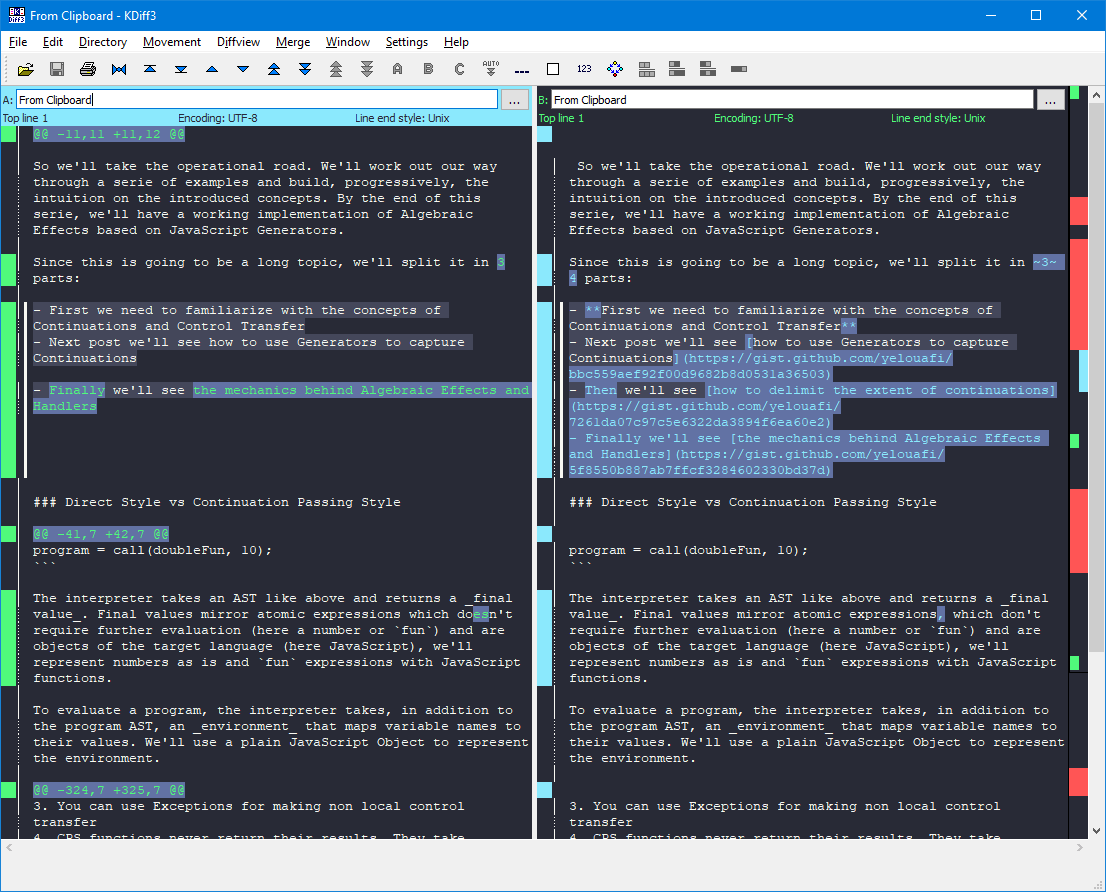
Task: Toggle automatic advance after source selection
Action: (x=490, y=69)
